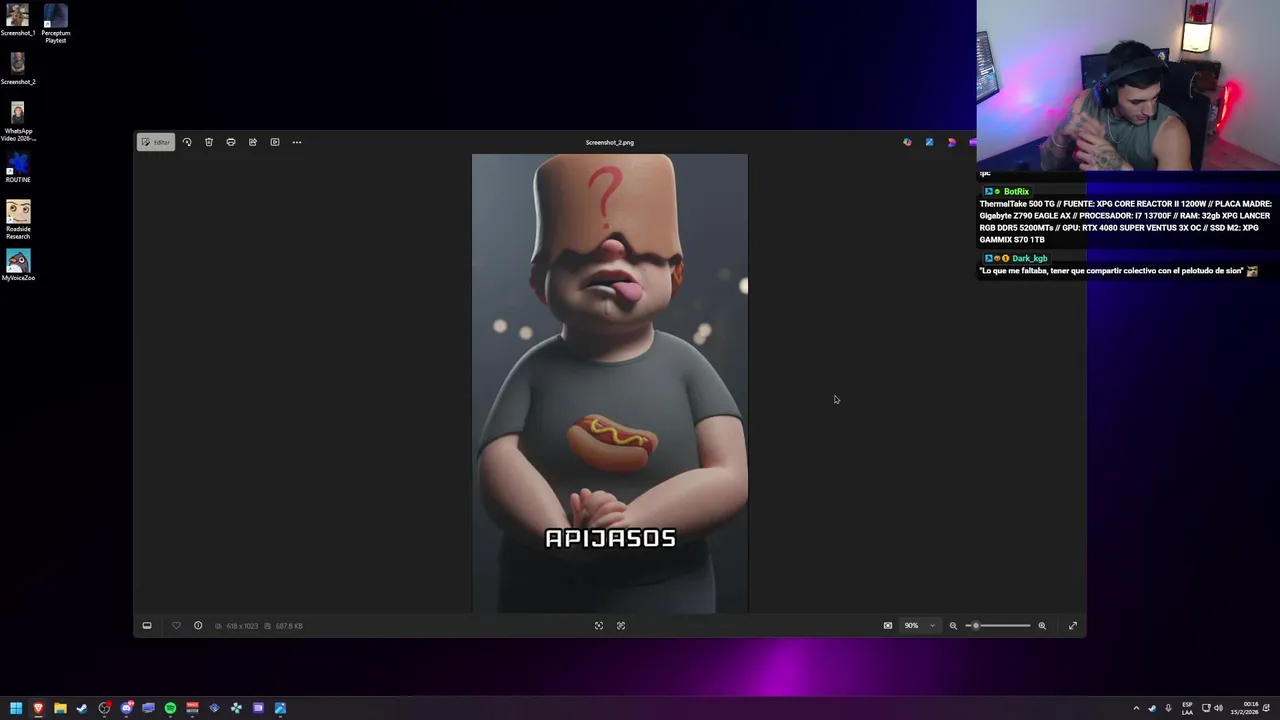Click the displayed hot dog character image
1280x720 pixels.
tap(610, 383)
